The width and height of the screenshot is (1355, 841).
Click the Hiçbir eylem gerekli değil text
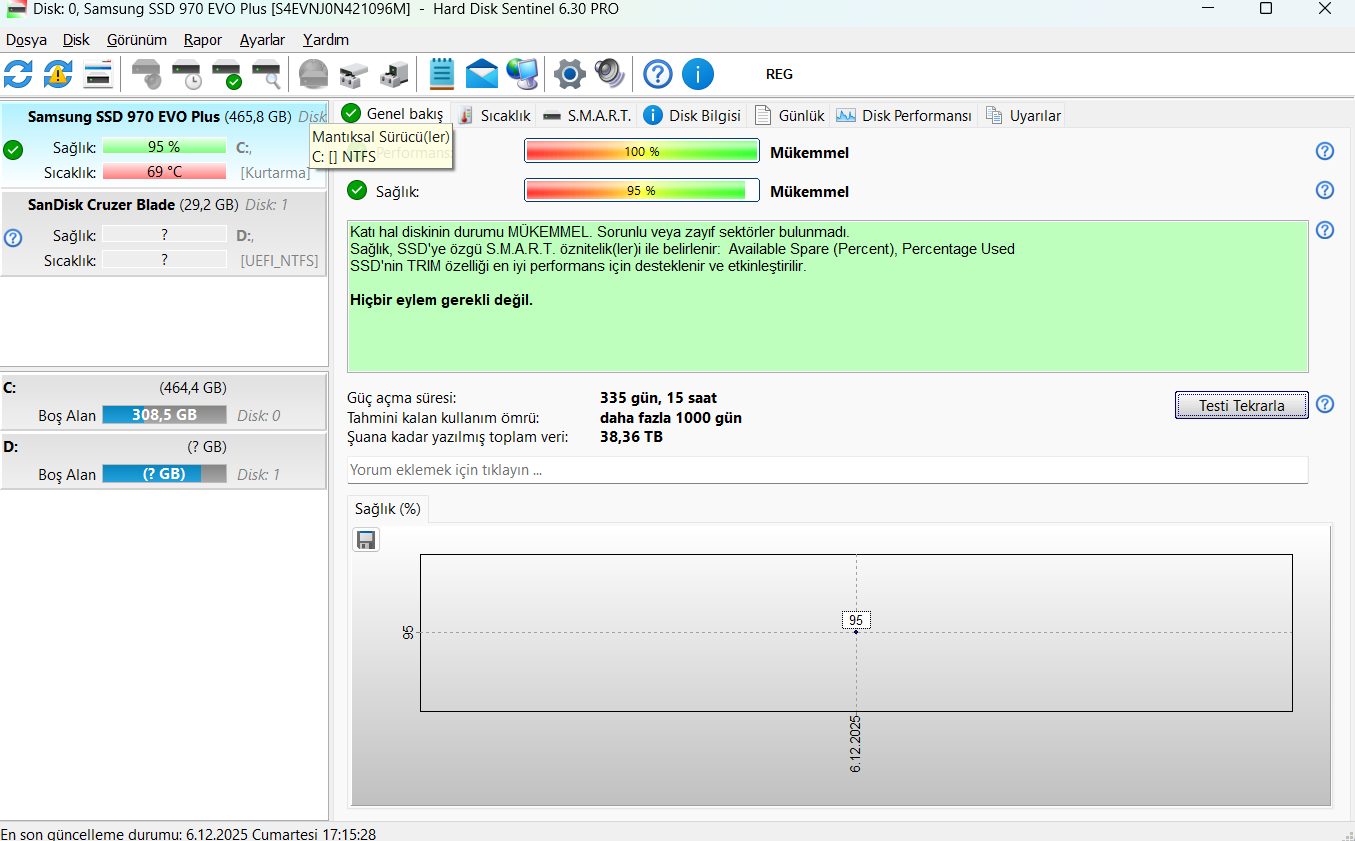point(442,299)
